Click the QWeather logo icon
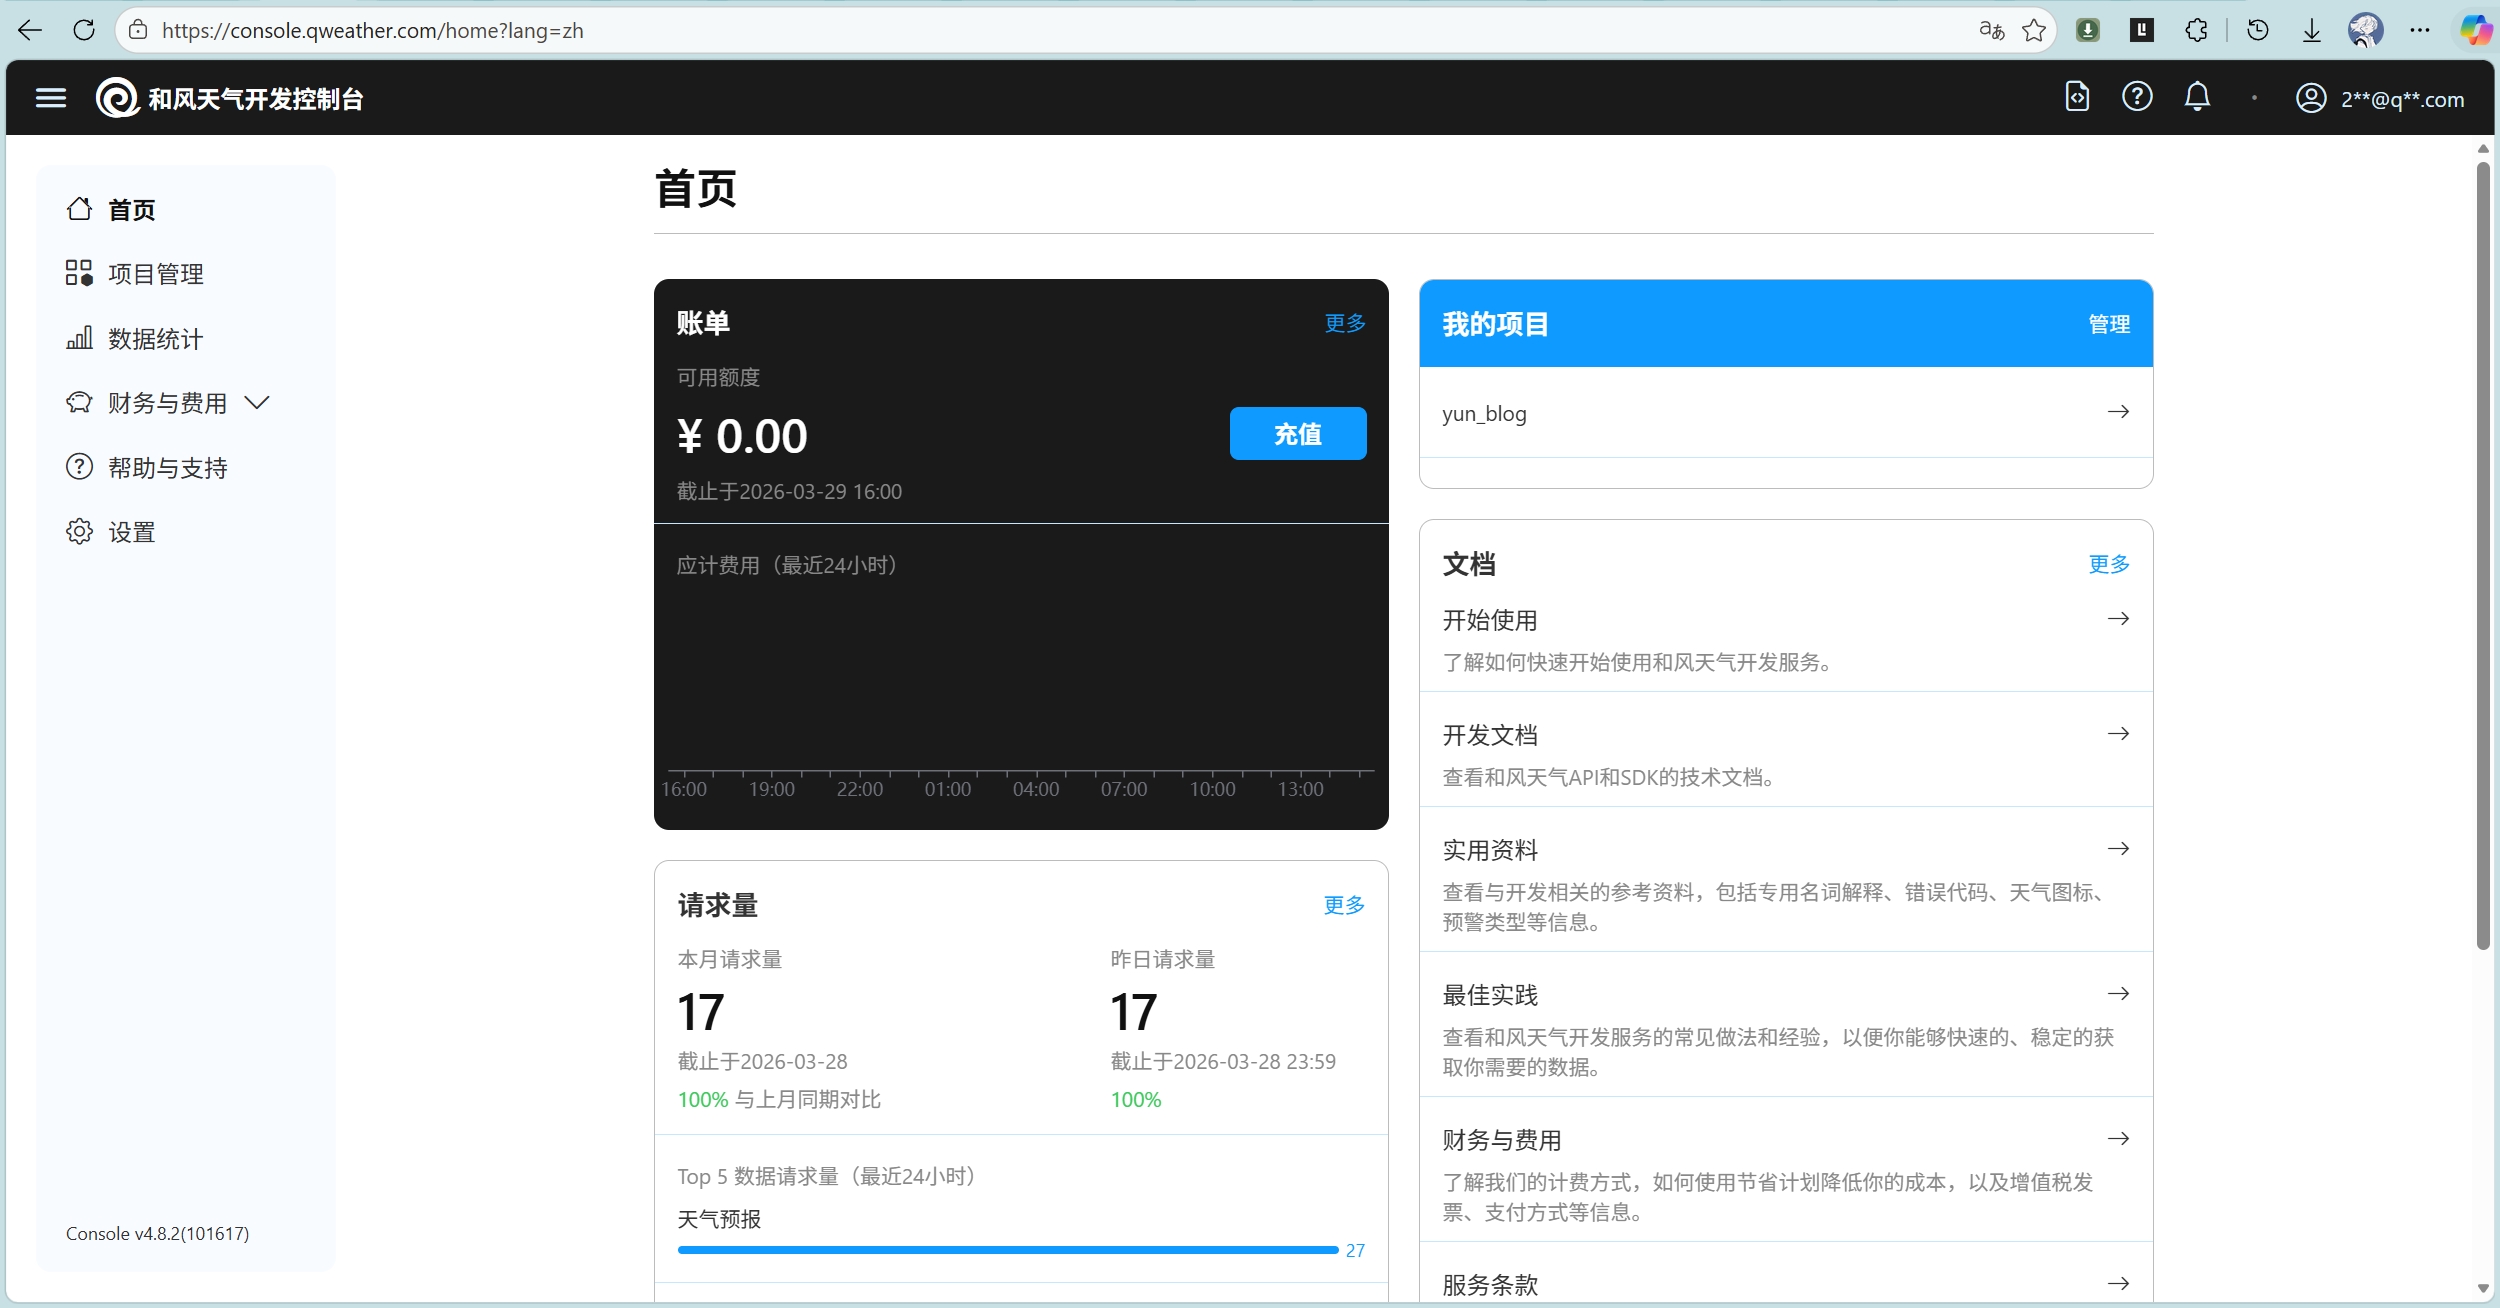 (117, 98)
